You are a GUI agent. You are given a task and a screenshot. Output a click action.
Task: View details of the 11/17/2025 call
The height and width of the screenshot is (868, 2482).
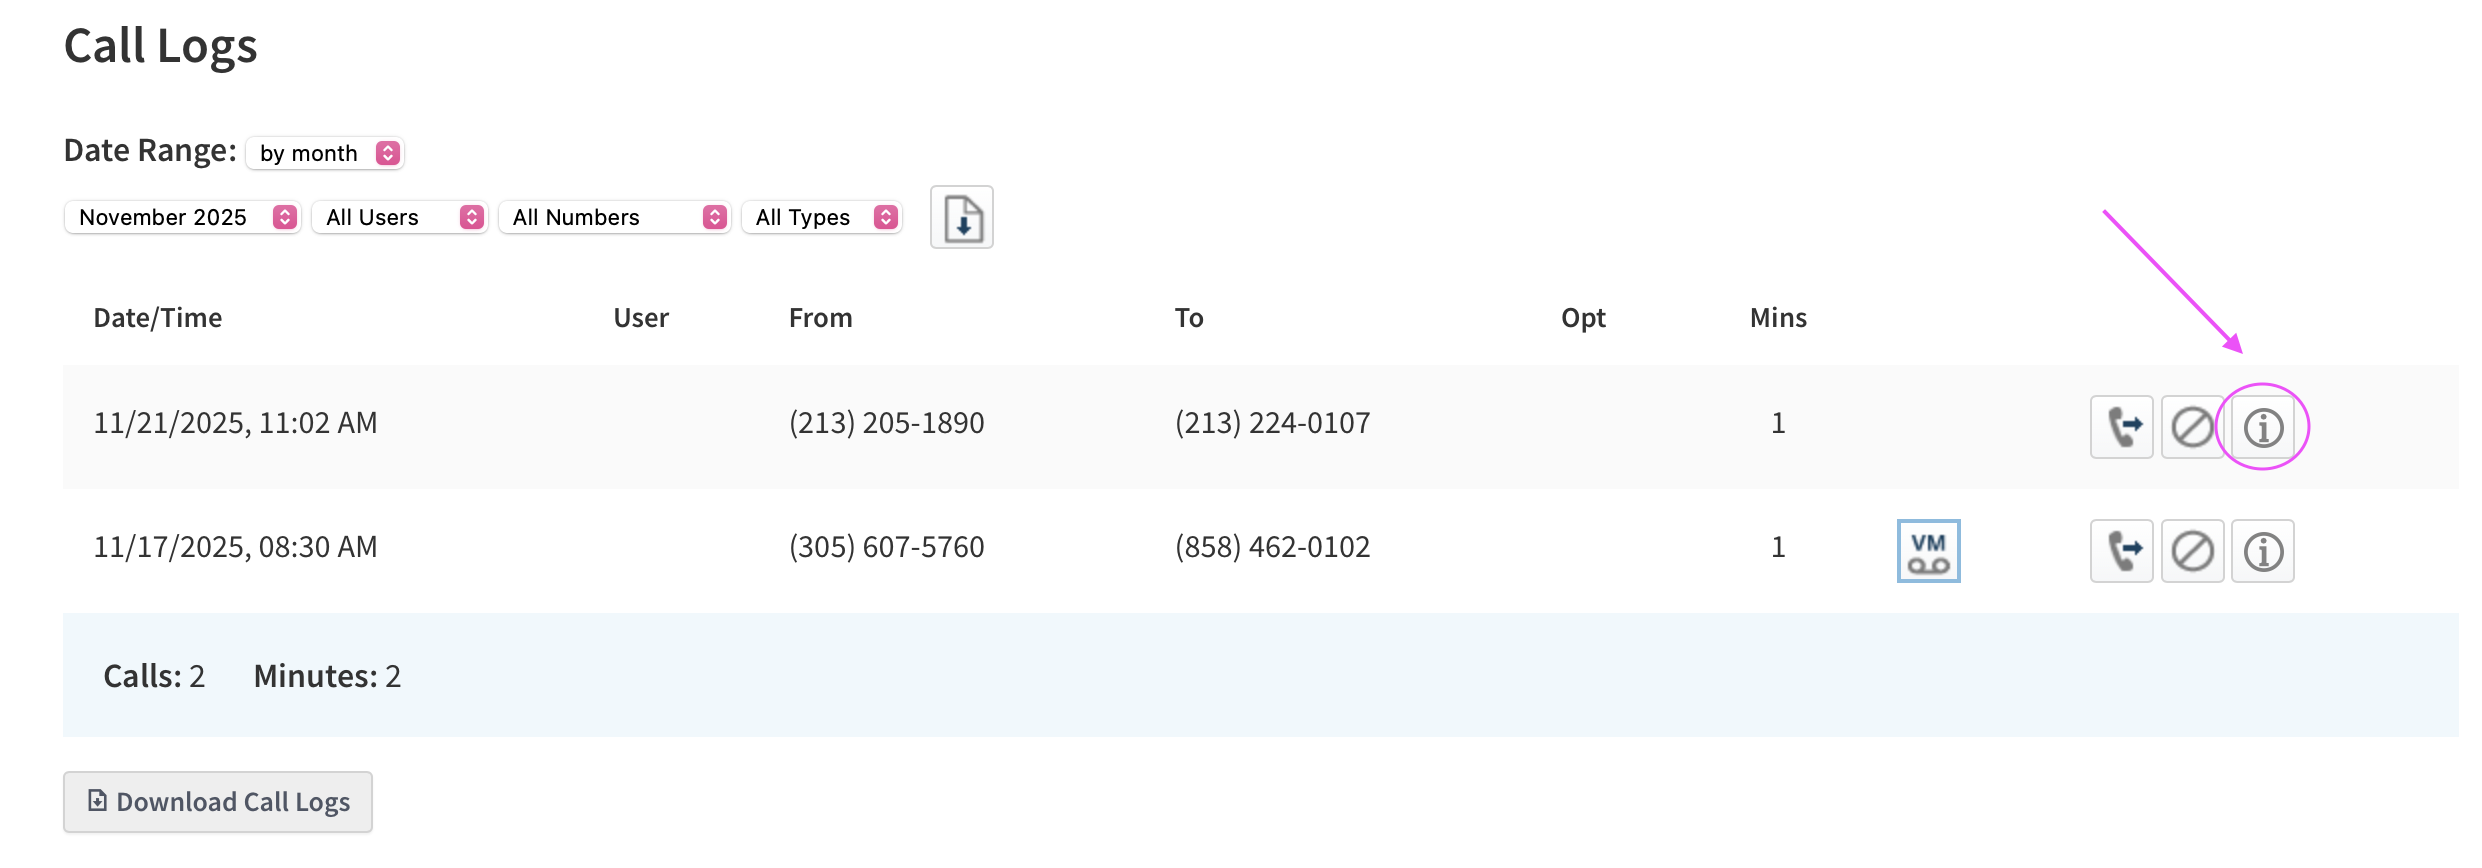click(2263, 551)
